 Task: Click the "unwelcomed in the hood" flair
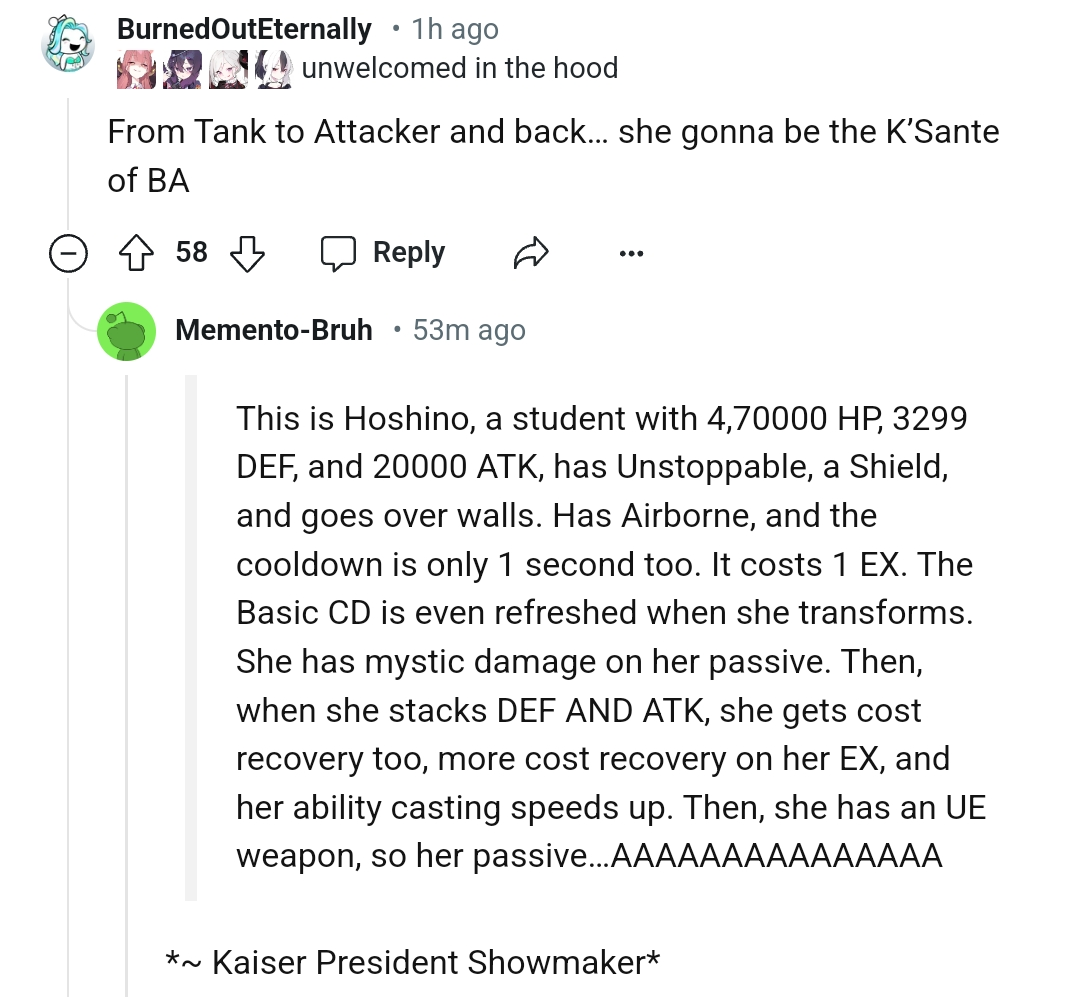pyautogui.click(x=459, y=68)
